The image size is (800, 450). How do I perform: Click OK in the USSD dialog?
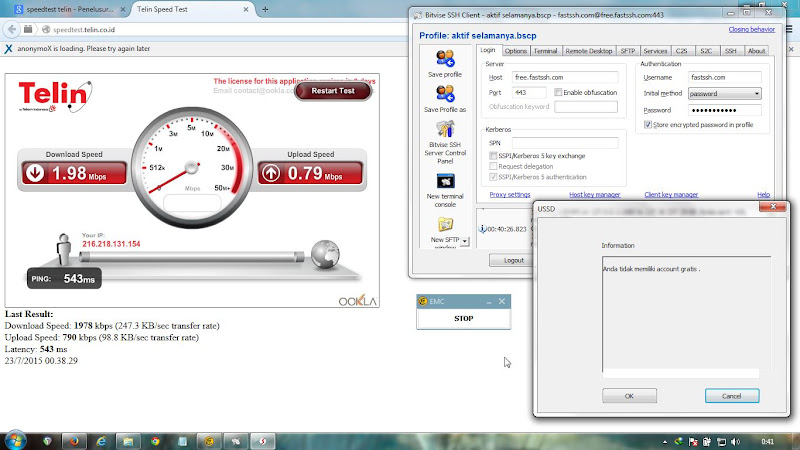[629, 396]
